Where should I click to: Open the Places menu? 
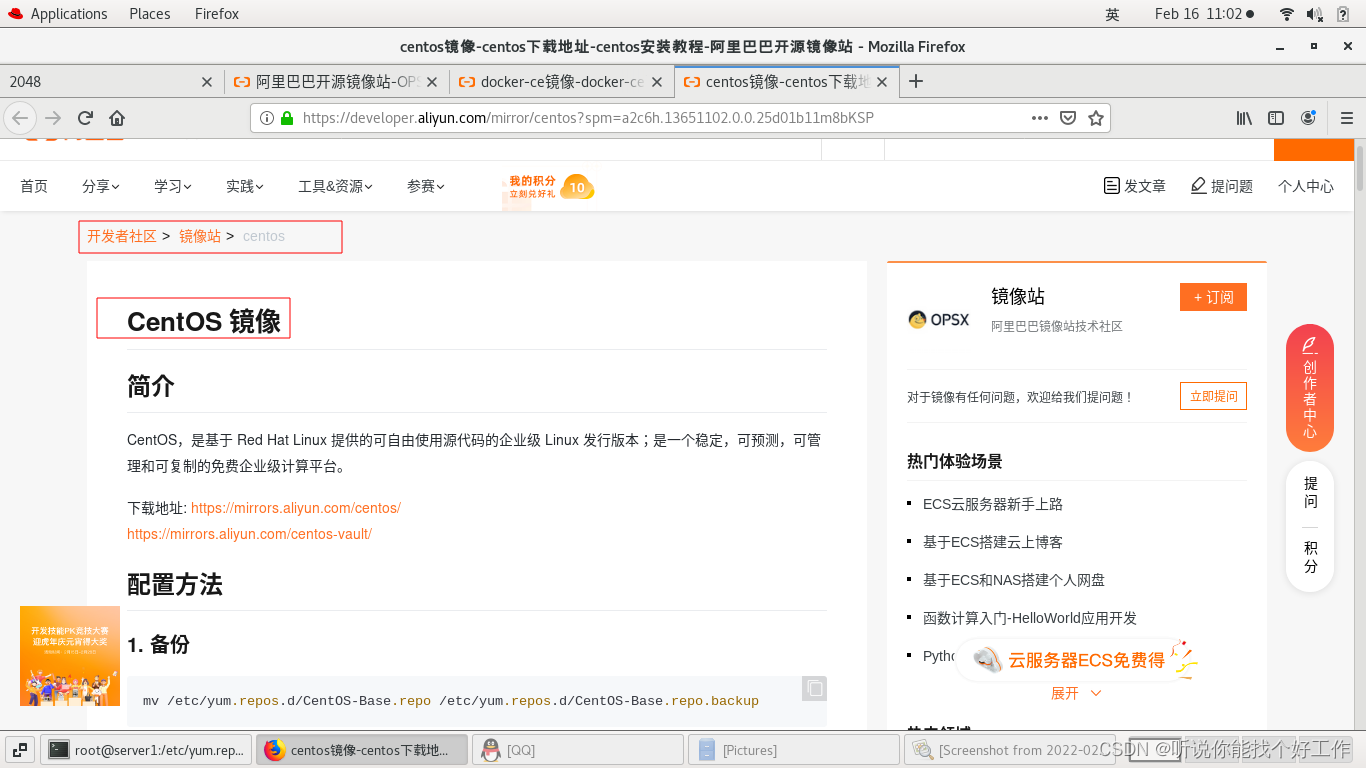[150, 14]
